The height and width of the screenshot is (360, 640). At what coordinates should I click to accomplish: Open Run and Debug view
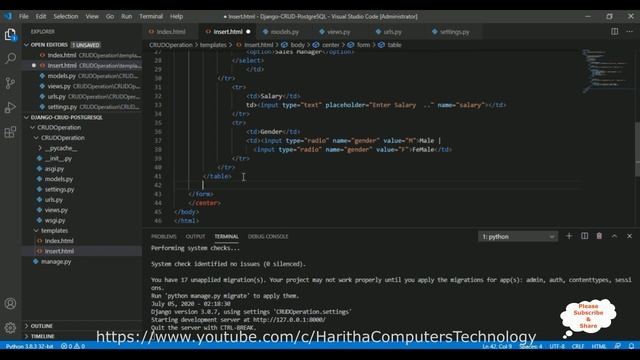click(10, 107)
